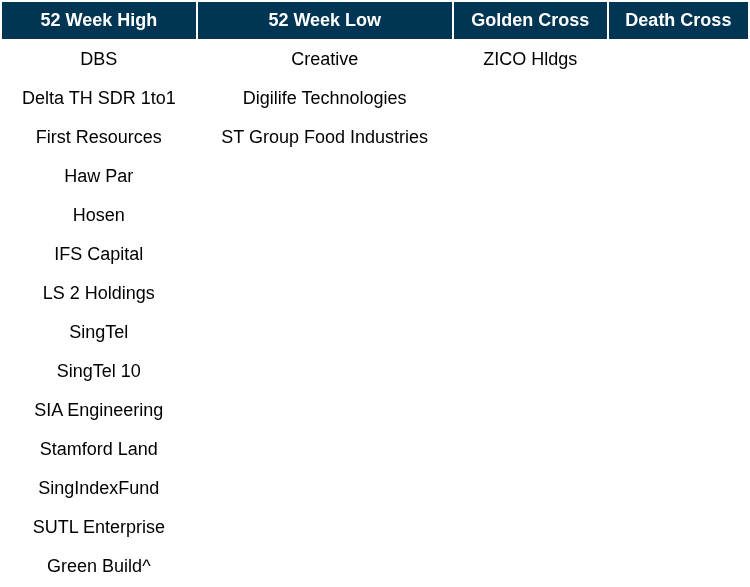Click ST Group Food Industries entry
750x587 pixels.
tap(325, 137)
